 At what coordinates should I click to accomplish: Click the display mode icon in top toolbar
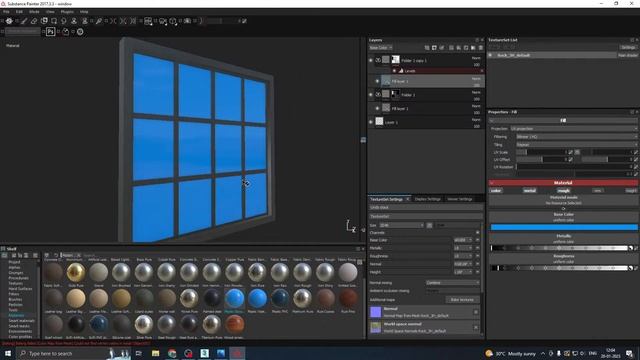pyautogui.click(x=148, y=21)
